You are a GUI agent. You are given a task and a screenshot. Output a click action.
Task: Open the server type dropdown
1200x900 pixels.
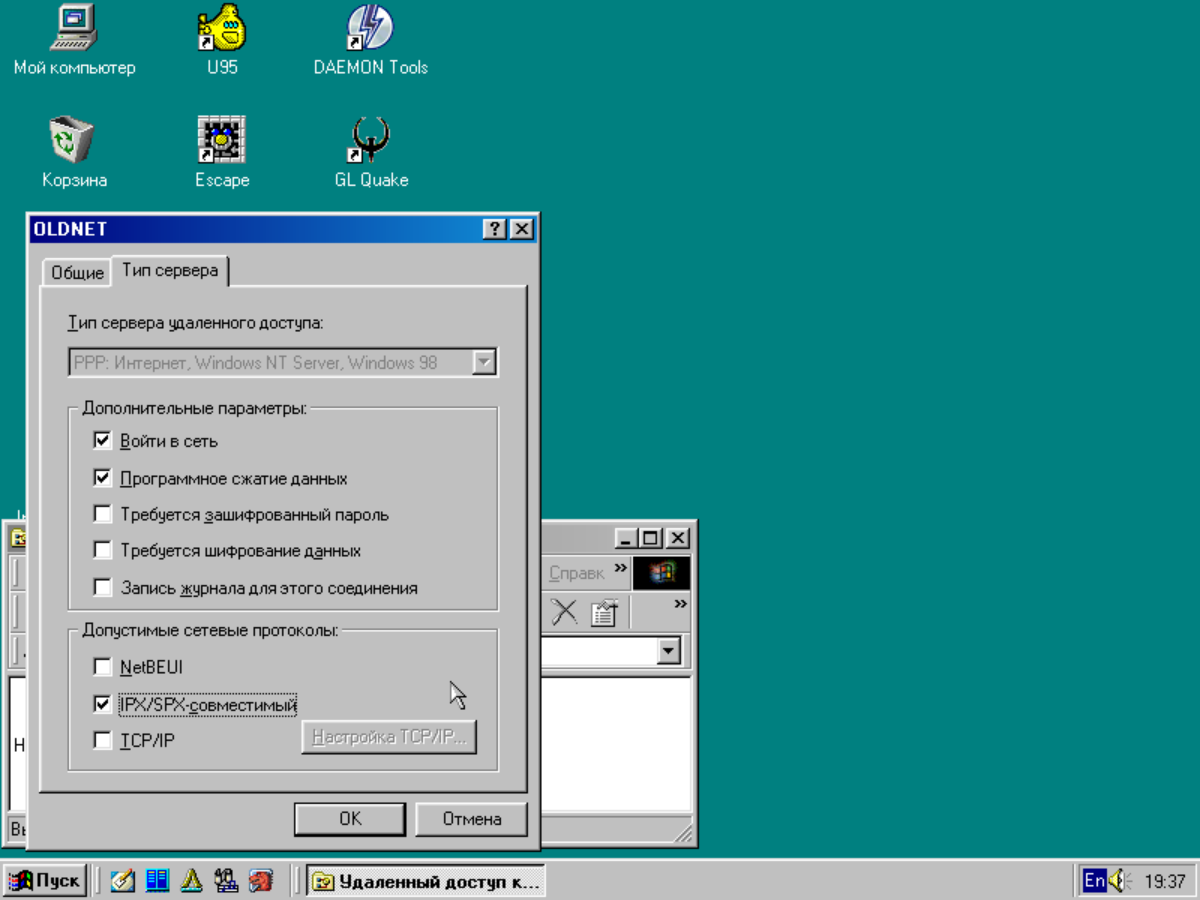click(484, 362)
